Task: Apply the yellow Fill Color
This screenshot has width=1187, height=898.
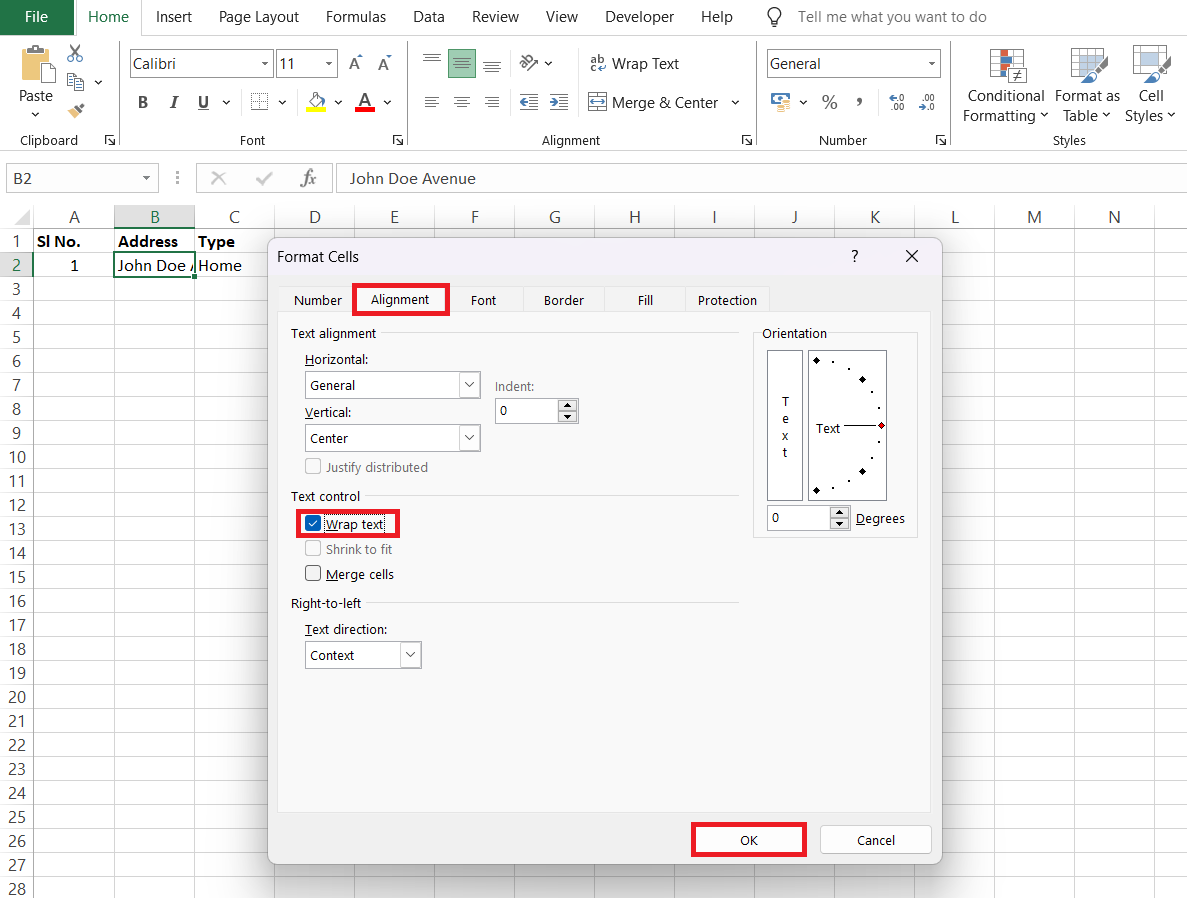Action: coord(317,102)
